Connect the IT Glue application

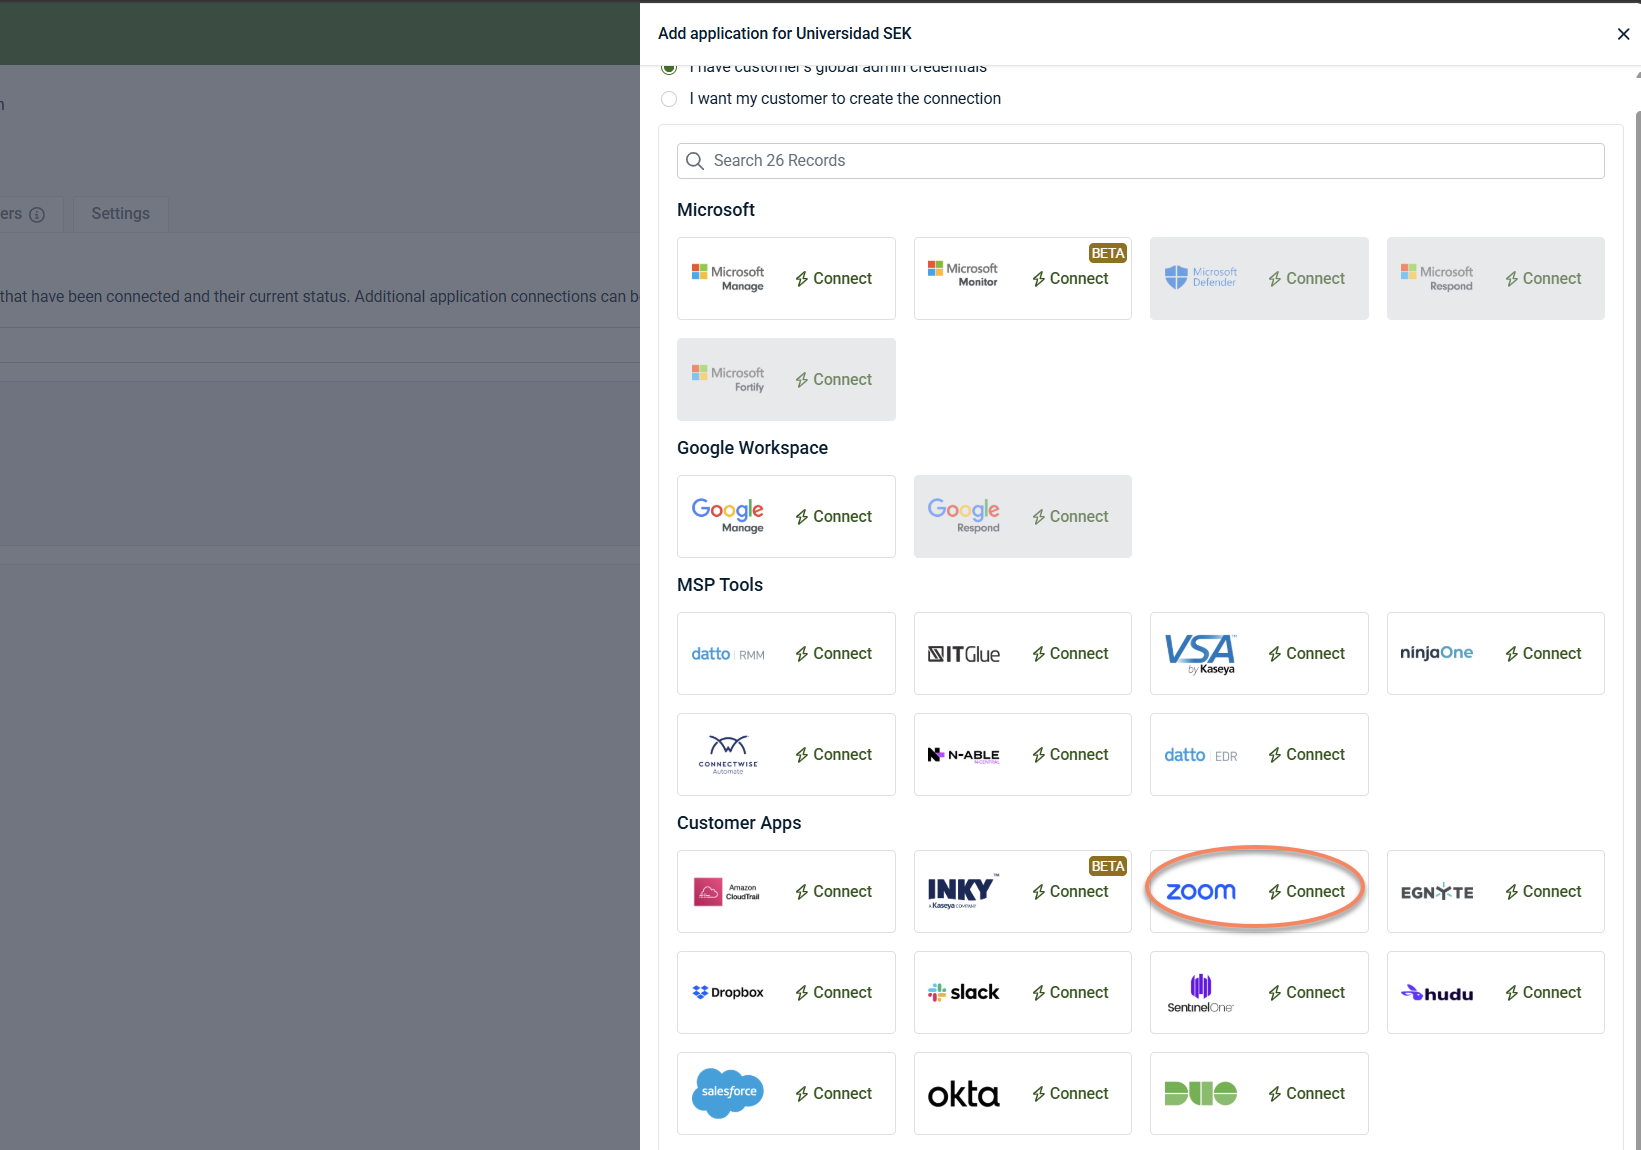click(1070, 654)
